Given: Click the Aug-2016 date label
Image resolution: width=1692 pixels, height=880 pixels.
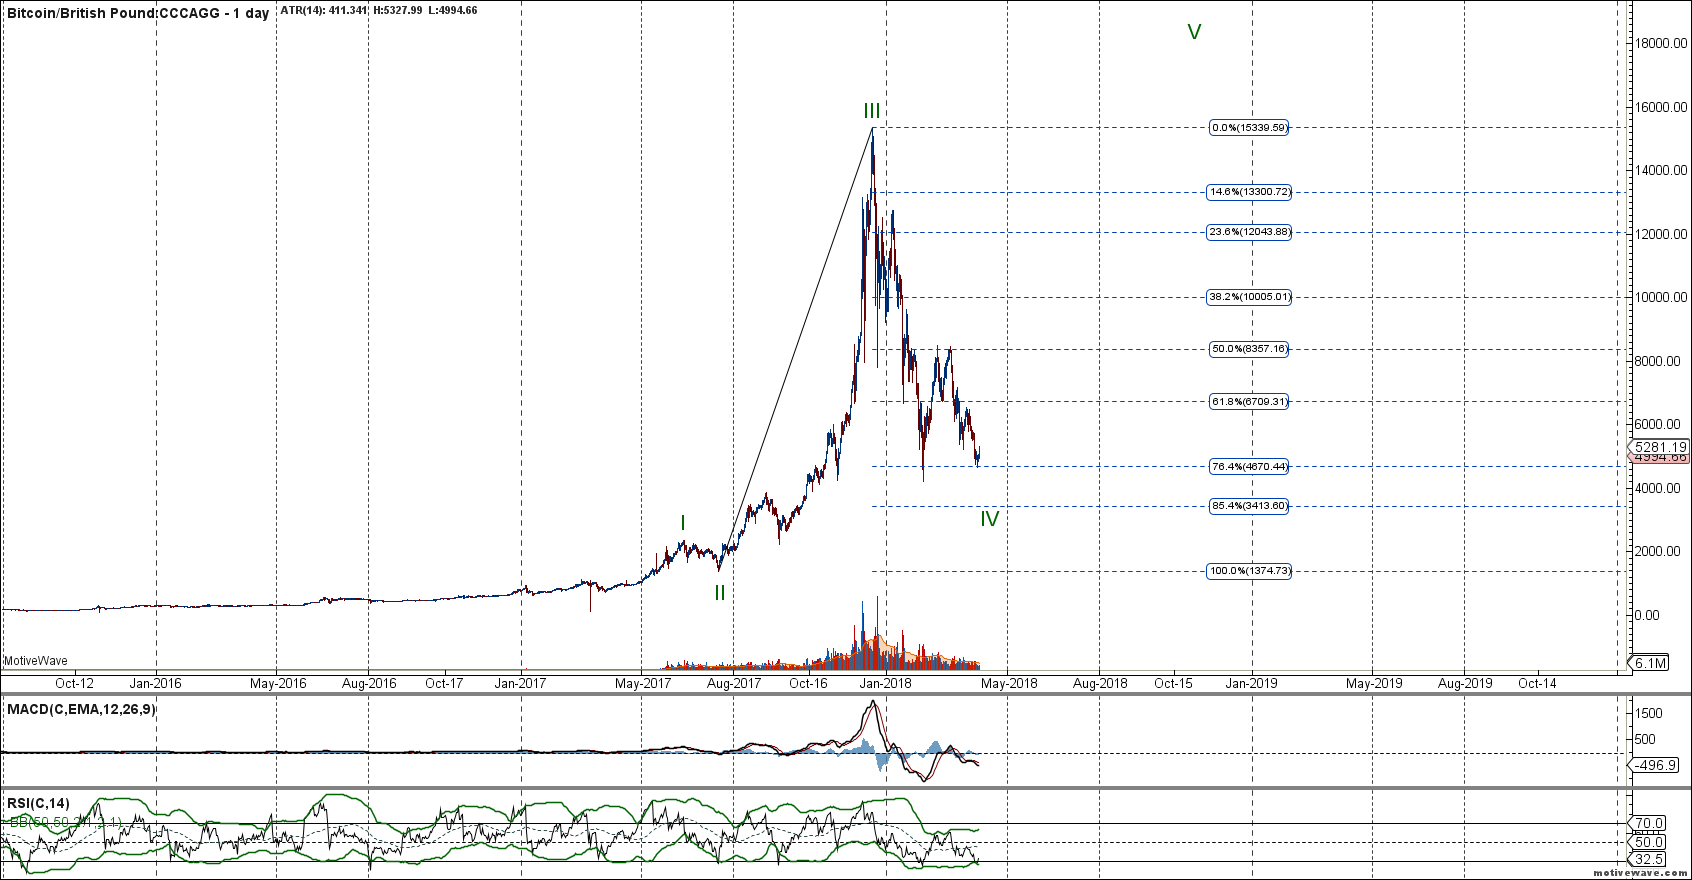Looking at the screenshot, I should coord(369,684).
